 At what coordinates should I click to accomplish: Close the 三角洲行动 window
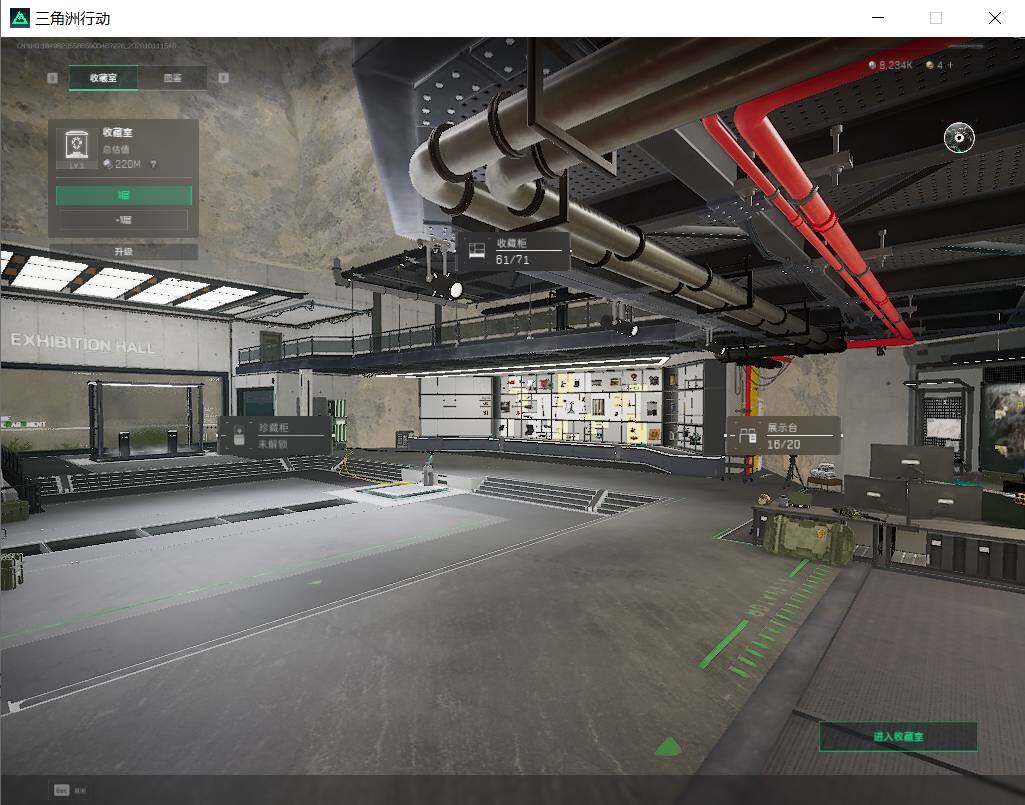pos(995,18)
